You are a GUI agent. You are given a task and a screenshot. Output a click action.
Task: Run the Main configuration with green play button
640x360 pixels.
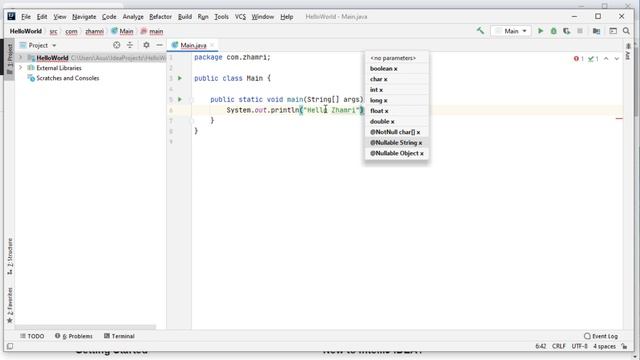[540, 31]
